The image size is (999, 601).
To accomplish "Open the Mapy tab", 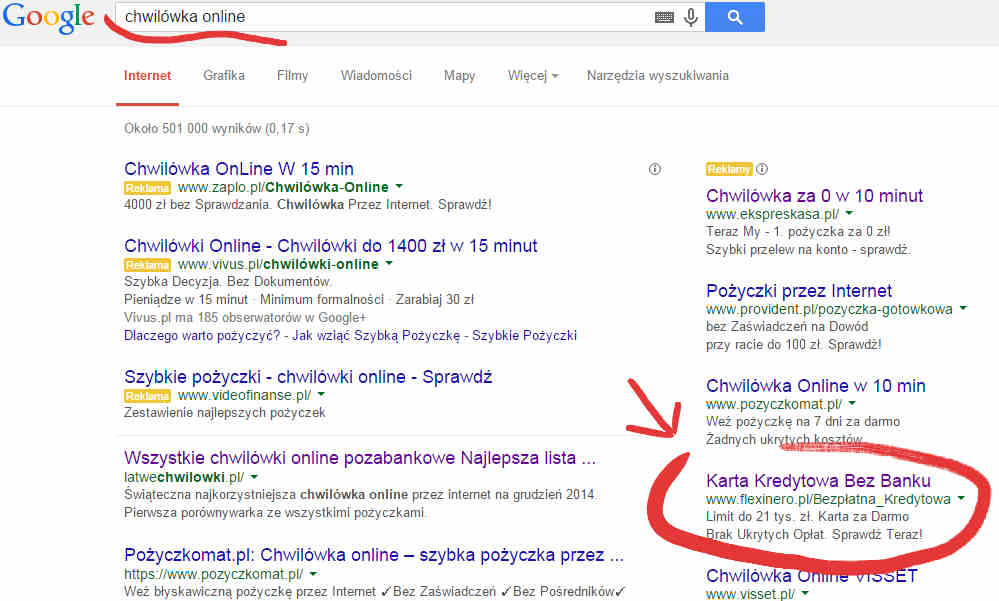I will 459,75.
